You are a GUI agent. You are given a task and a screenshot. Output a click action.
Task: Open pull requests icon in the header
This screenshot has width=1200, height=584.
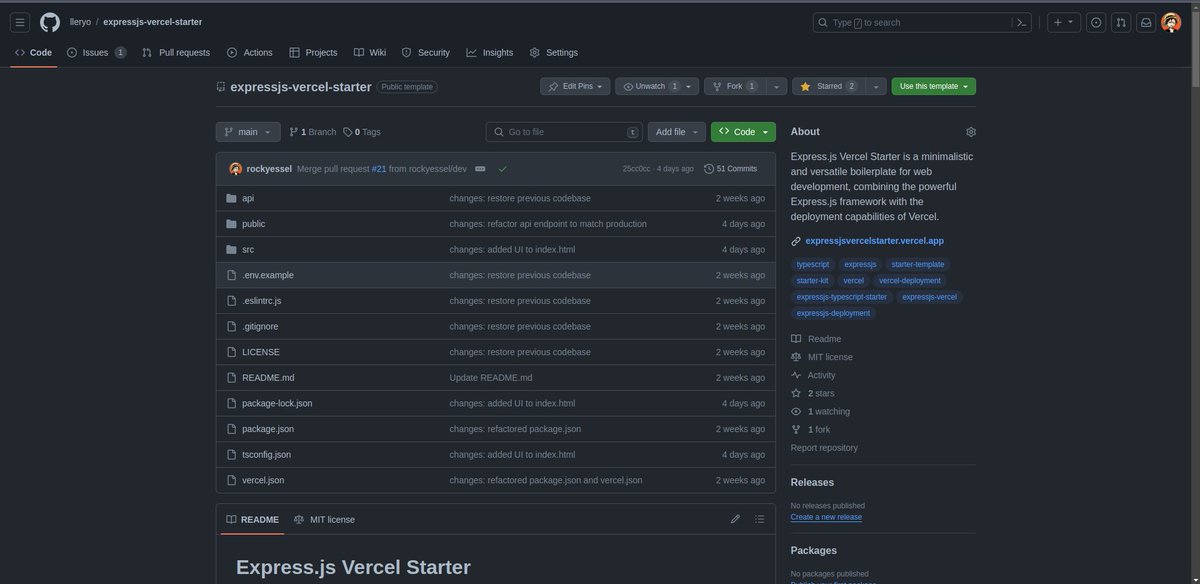(x=1121, y=22)
